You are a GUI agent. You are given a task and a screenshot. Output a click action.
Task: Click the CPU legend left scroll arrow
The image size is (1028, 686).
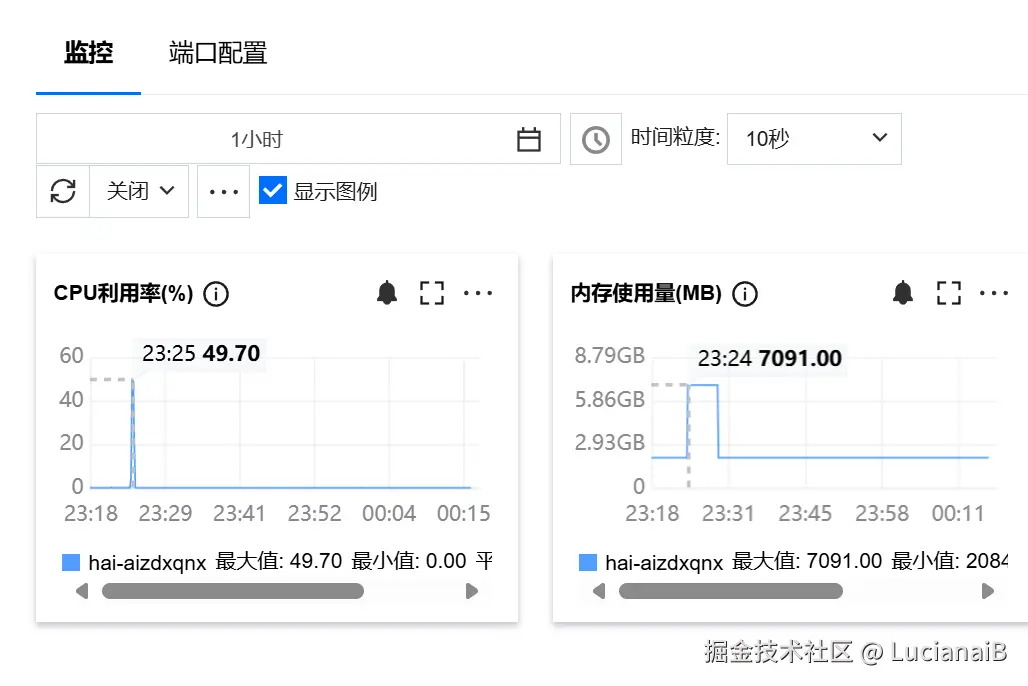pyautogui.click(x=82, y=592)
